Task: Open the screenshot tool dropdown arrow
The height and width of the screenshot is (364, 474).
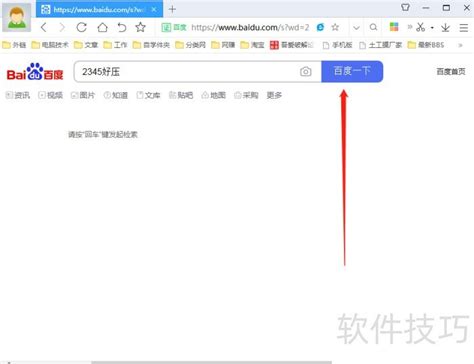Action: click(432, 28)
